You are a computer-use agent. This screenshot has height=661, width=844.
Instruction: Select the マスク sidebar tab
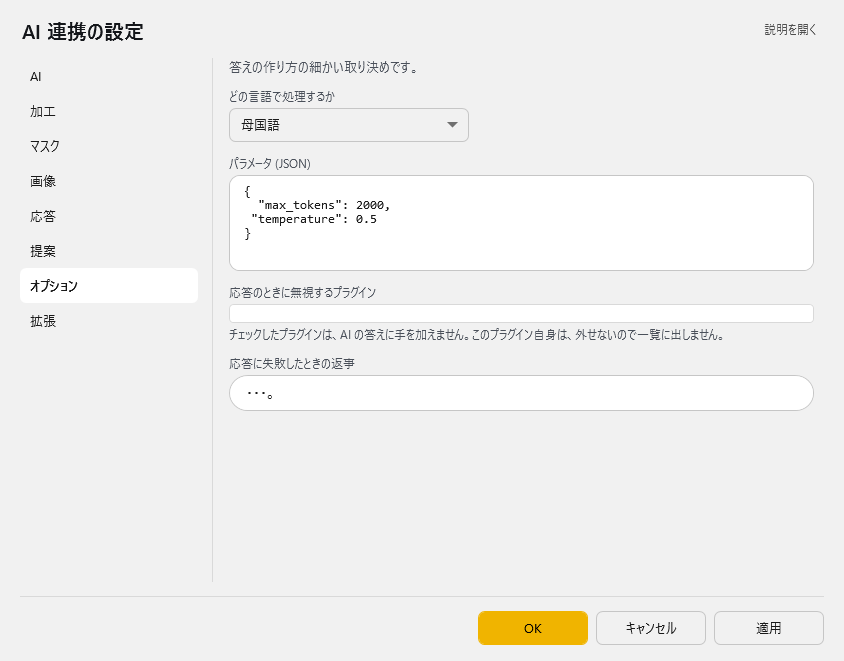tap(109, 146)
